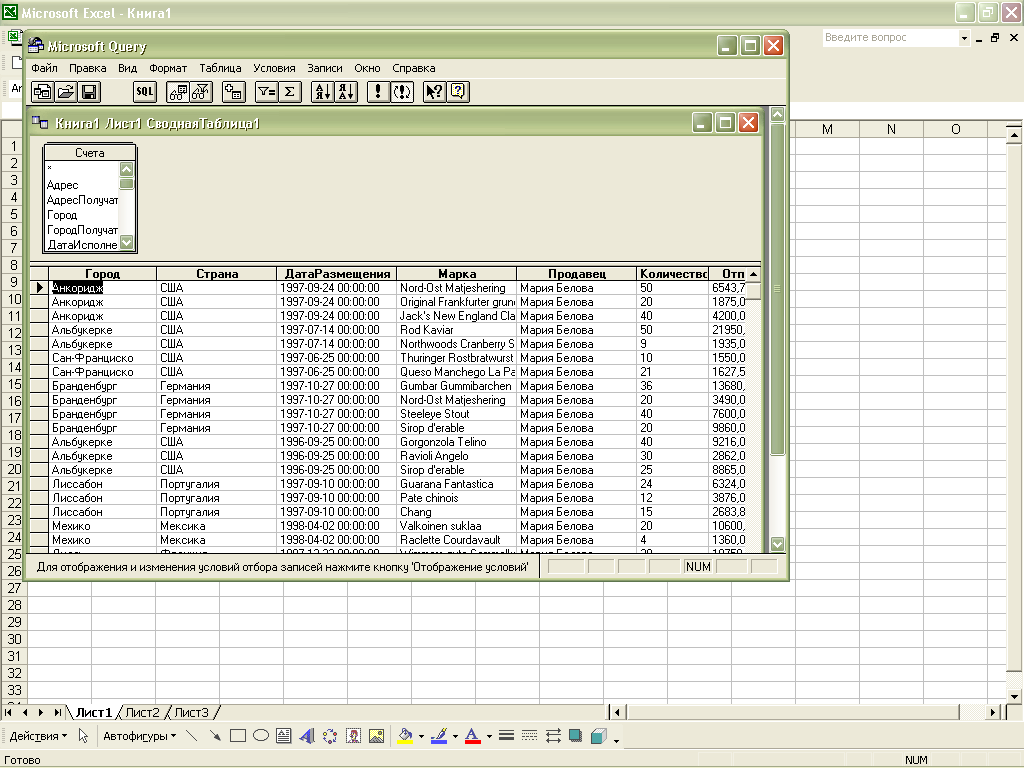Toggle Auto Query exclamation-in-arrows icon
This screenshot has width=1024, height=768.
tap(402, 92)
